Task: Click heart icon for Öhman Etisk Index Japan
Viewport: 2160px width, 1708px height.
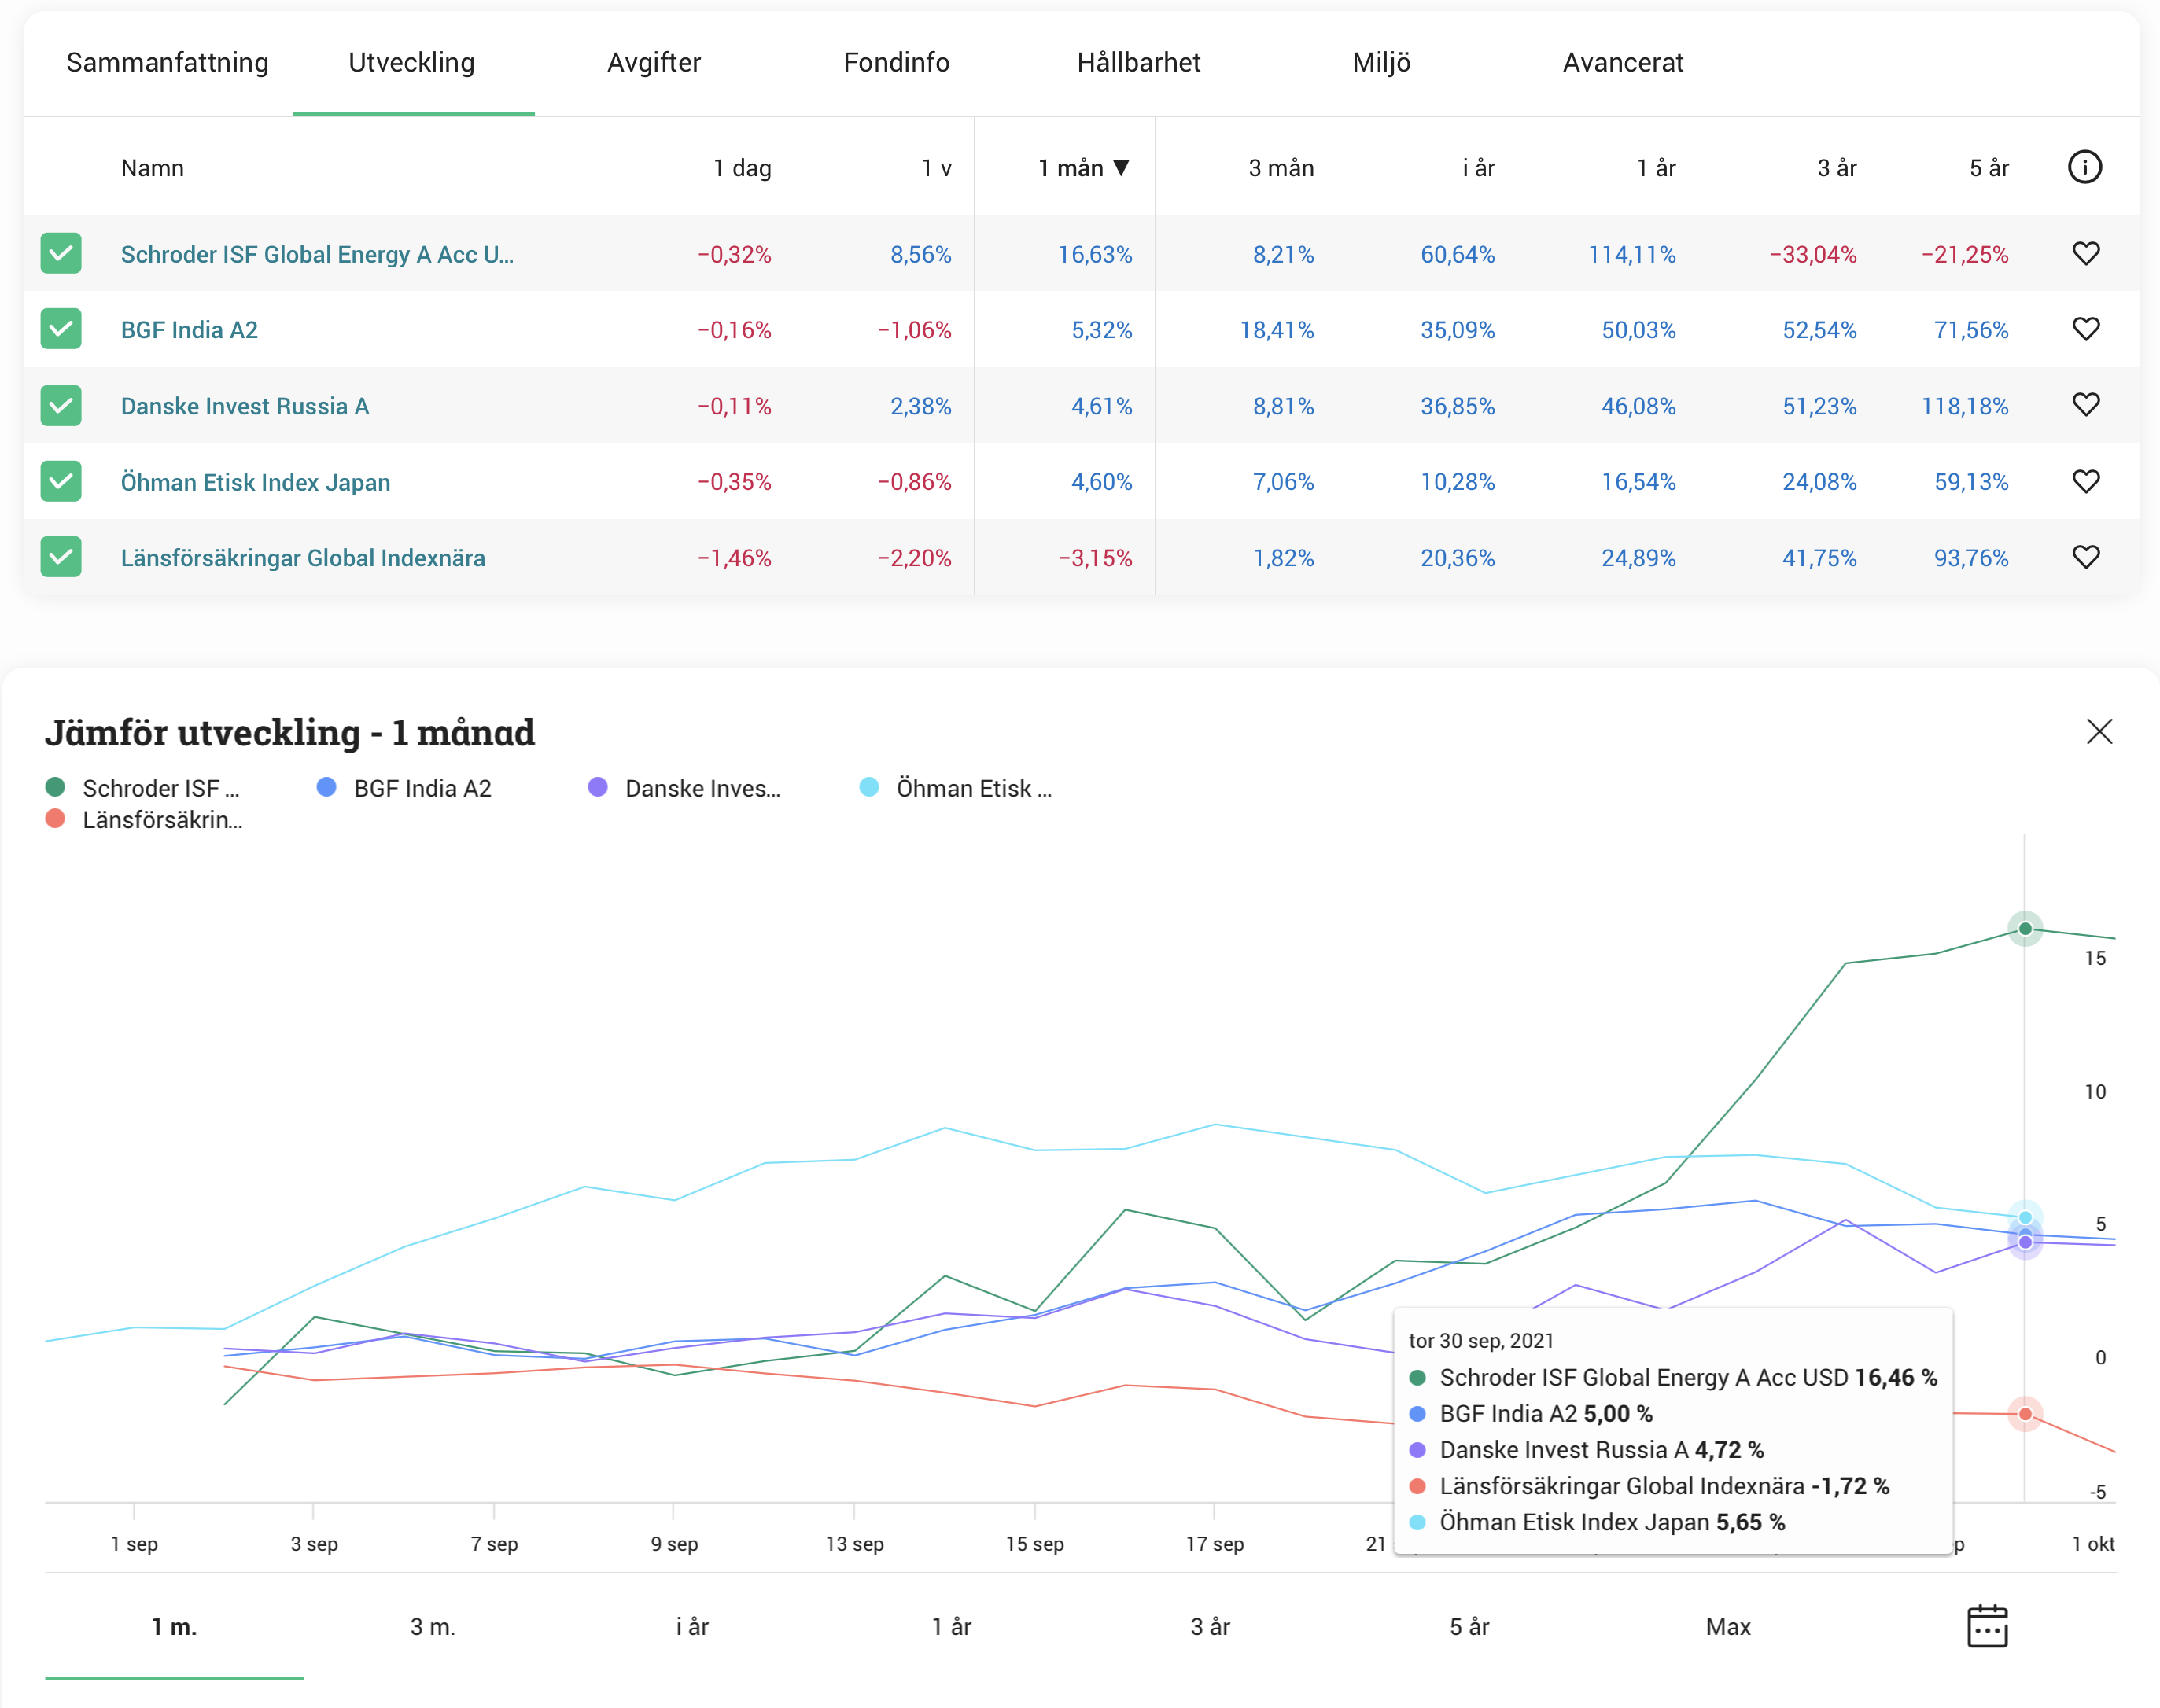Action: tap(2085, 482)
